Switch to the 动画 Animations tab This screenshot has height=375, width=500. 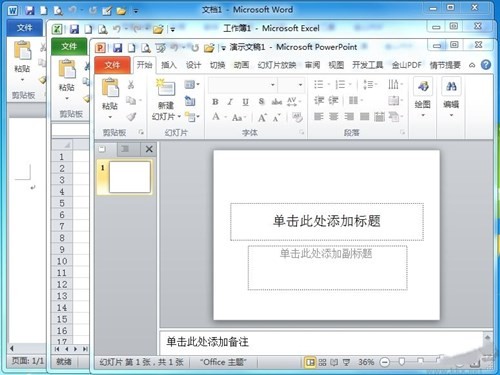[x=241, y=65]
